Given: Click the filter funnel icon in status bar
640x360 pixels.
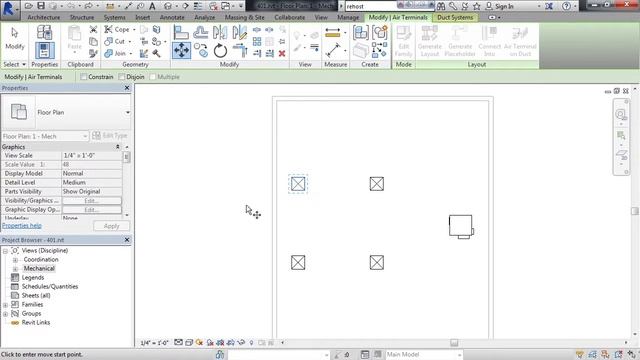Looking at the screenshot, I should coord(580,355).
